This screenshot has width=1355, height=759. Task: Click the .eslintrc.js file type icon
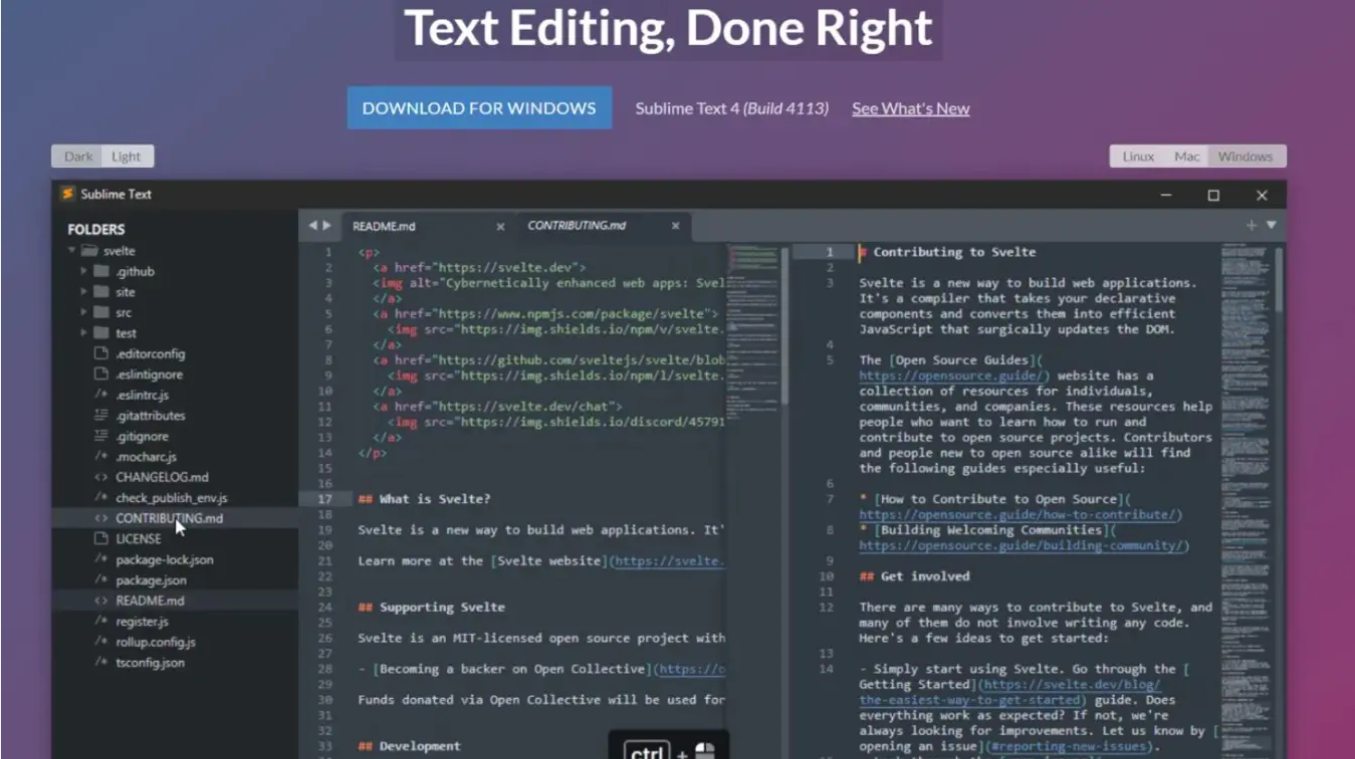tap(100, 395)
